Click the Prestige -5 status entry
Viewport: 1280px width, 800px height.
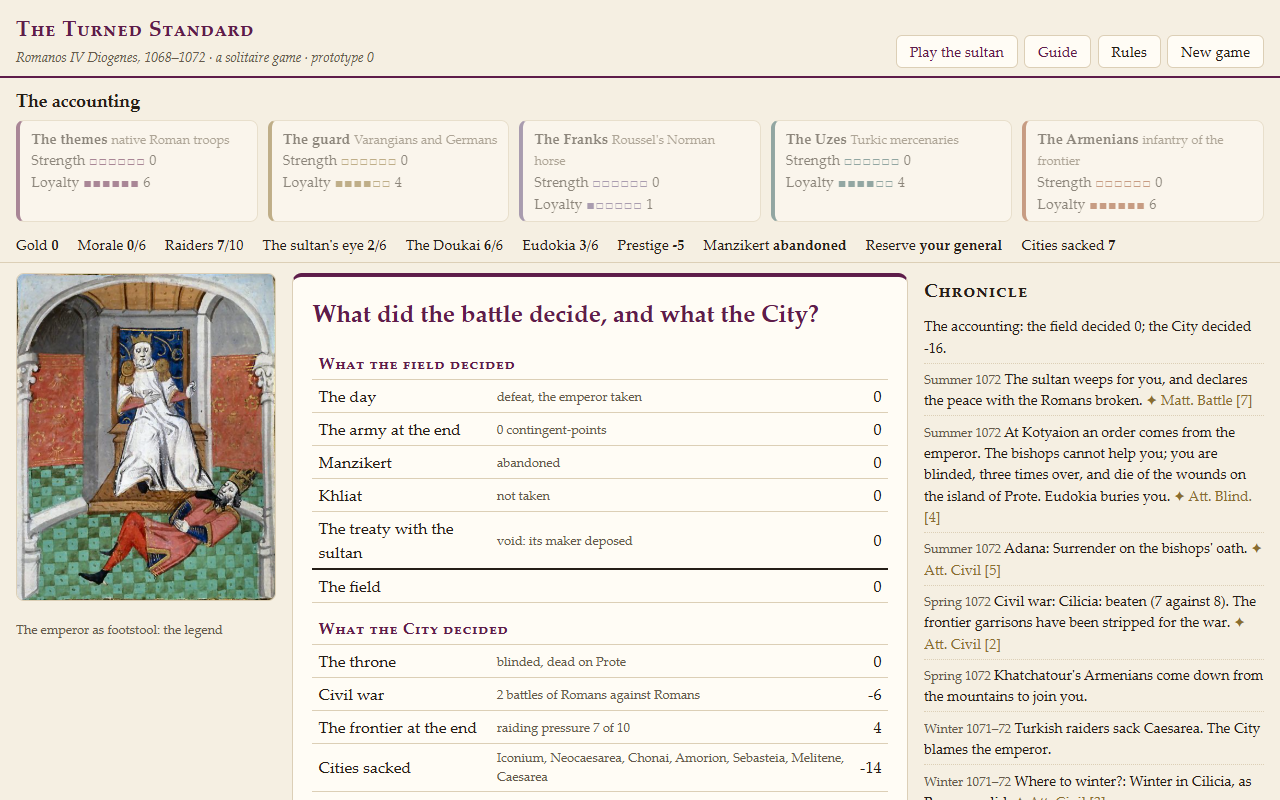(x=651, y=245)
